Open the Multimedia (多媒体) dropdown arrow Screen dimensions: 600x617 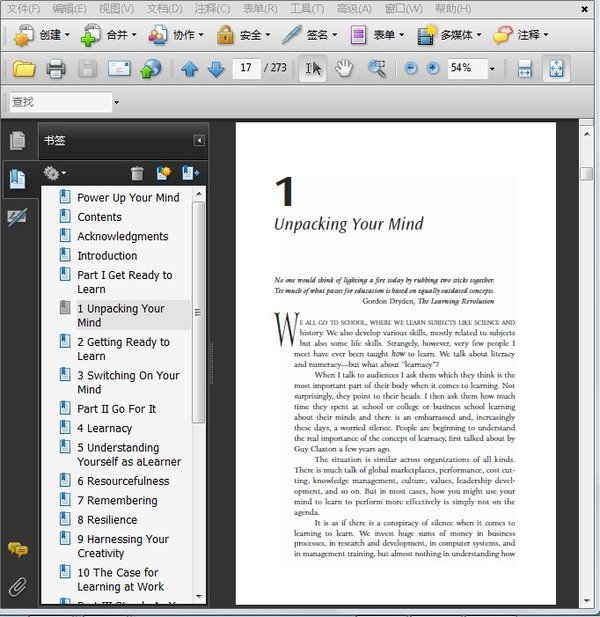pyautogui.click(x=479, y=35)
